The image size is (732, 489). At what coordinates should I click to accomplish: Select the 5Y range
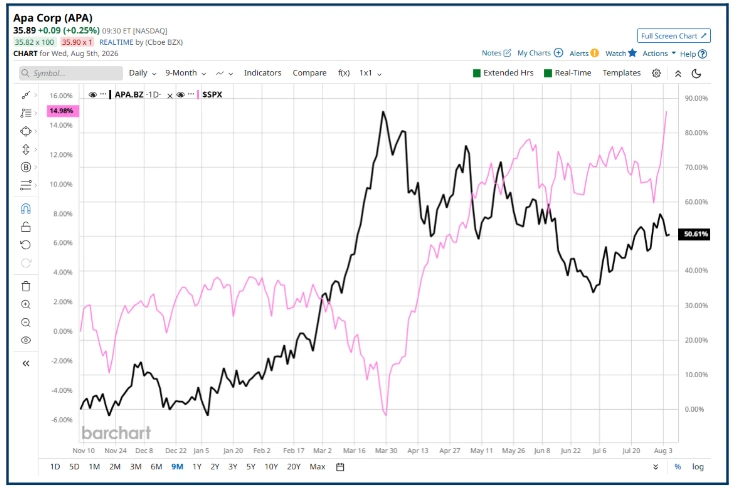coord(251,467)
